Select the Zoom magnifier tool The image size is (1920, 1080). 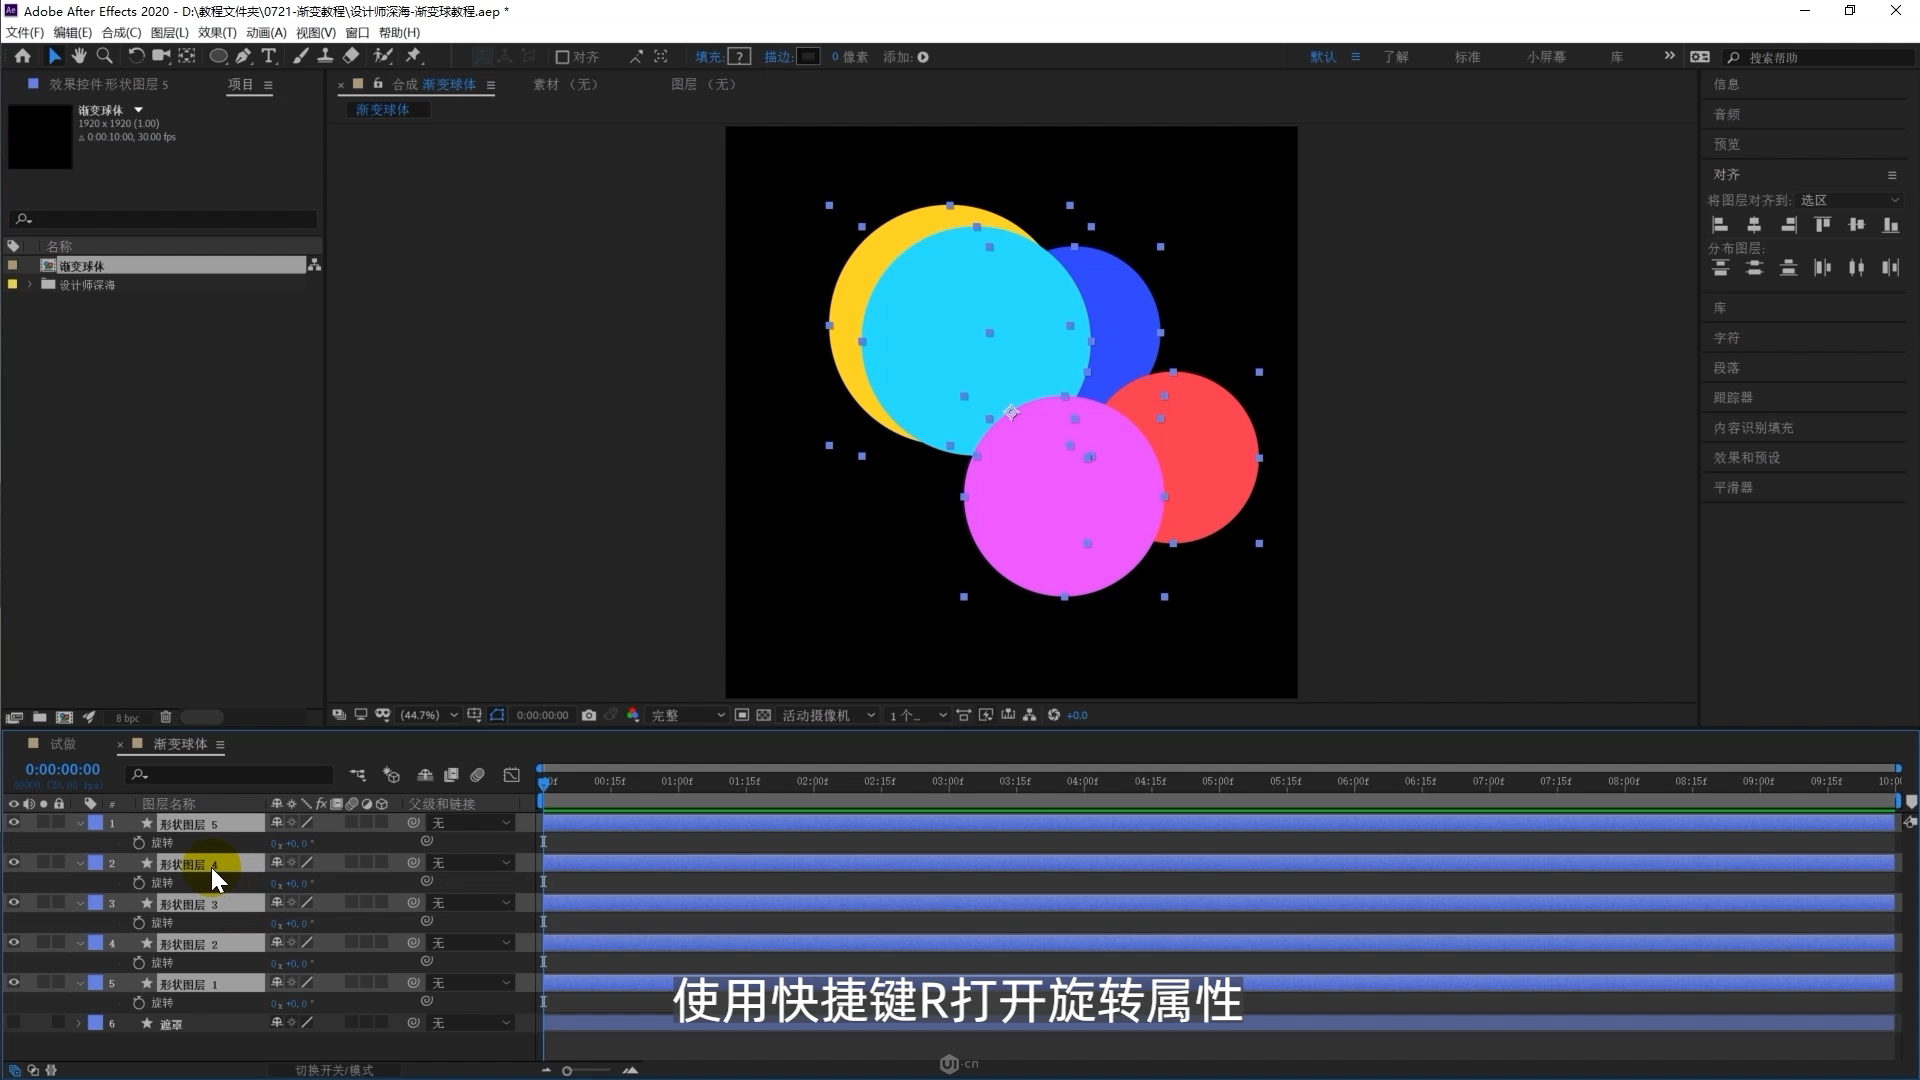point(104,57)
